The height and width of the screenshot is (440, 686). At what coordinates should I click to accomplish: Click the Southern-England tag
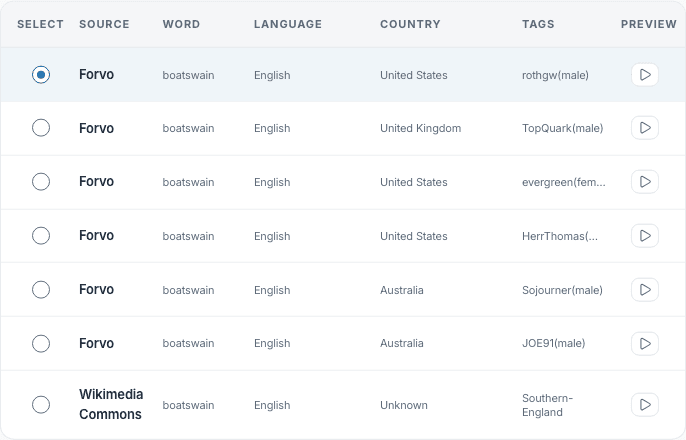coord(547,405)
